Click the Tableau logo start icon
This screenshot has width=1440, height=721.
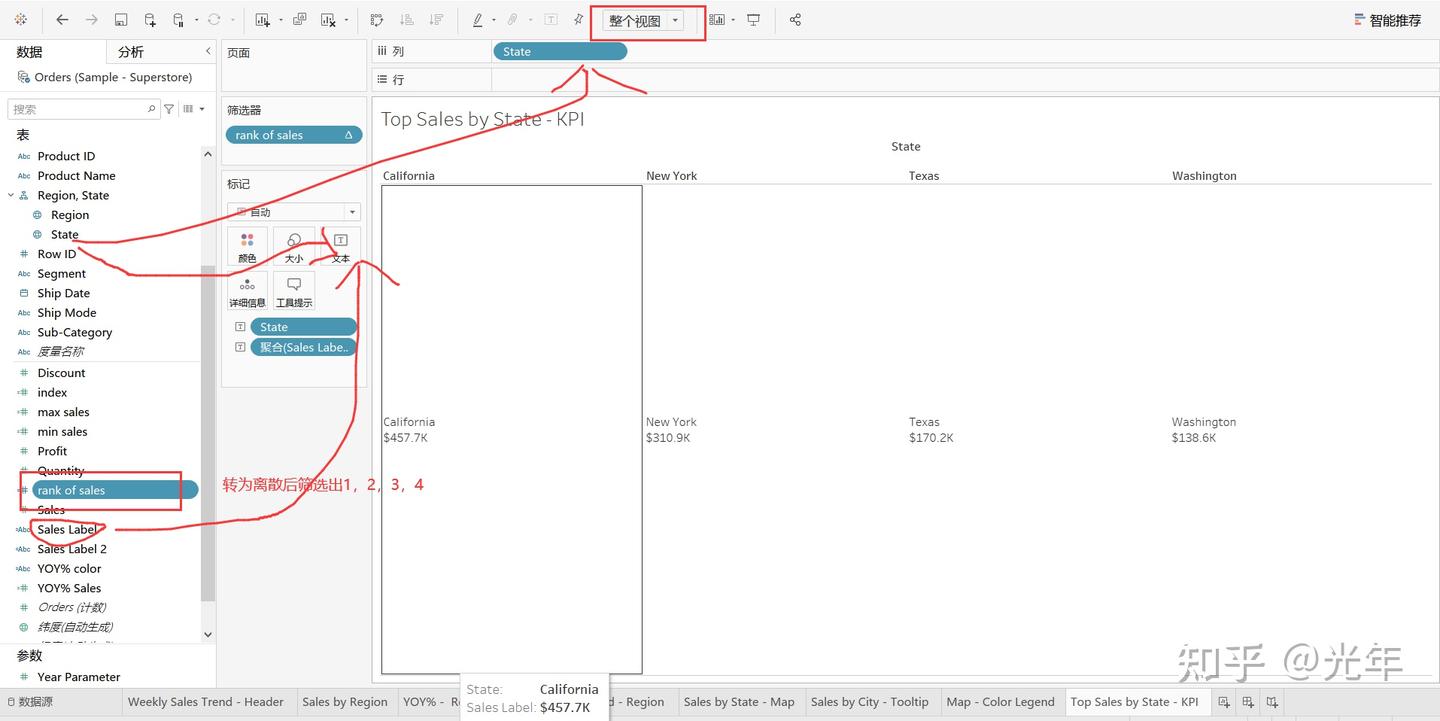[21, 20]
